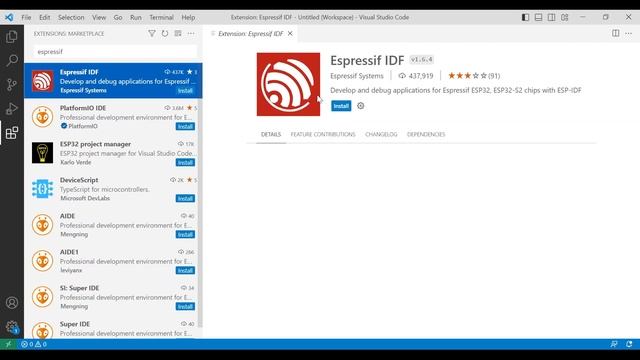Install AIDE1 extension
The height and width of the screenshot is (360, 640).
(x=185, y=271)
